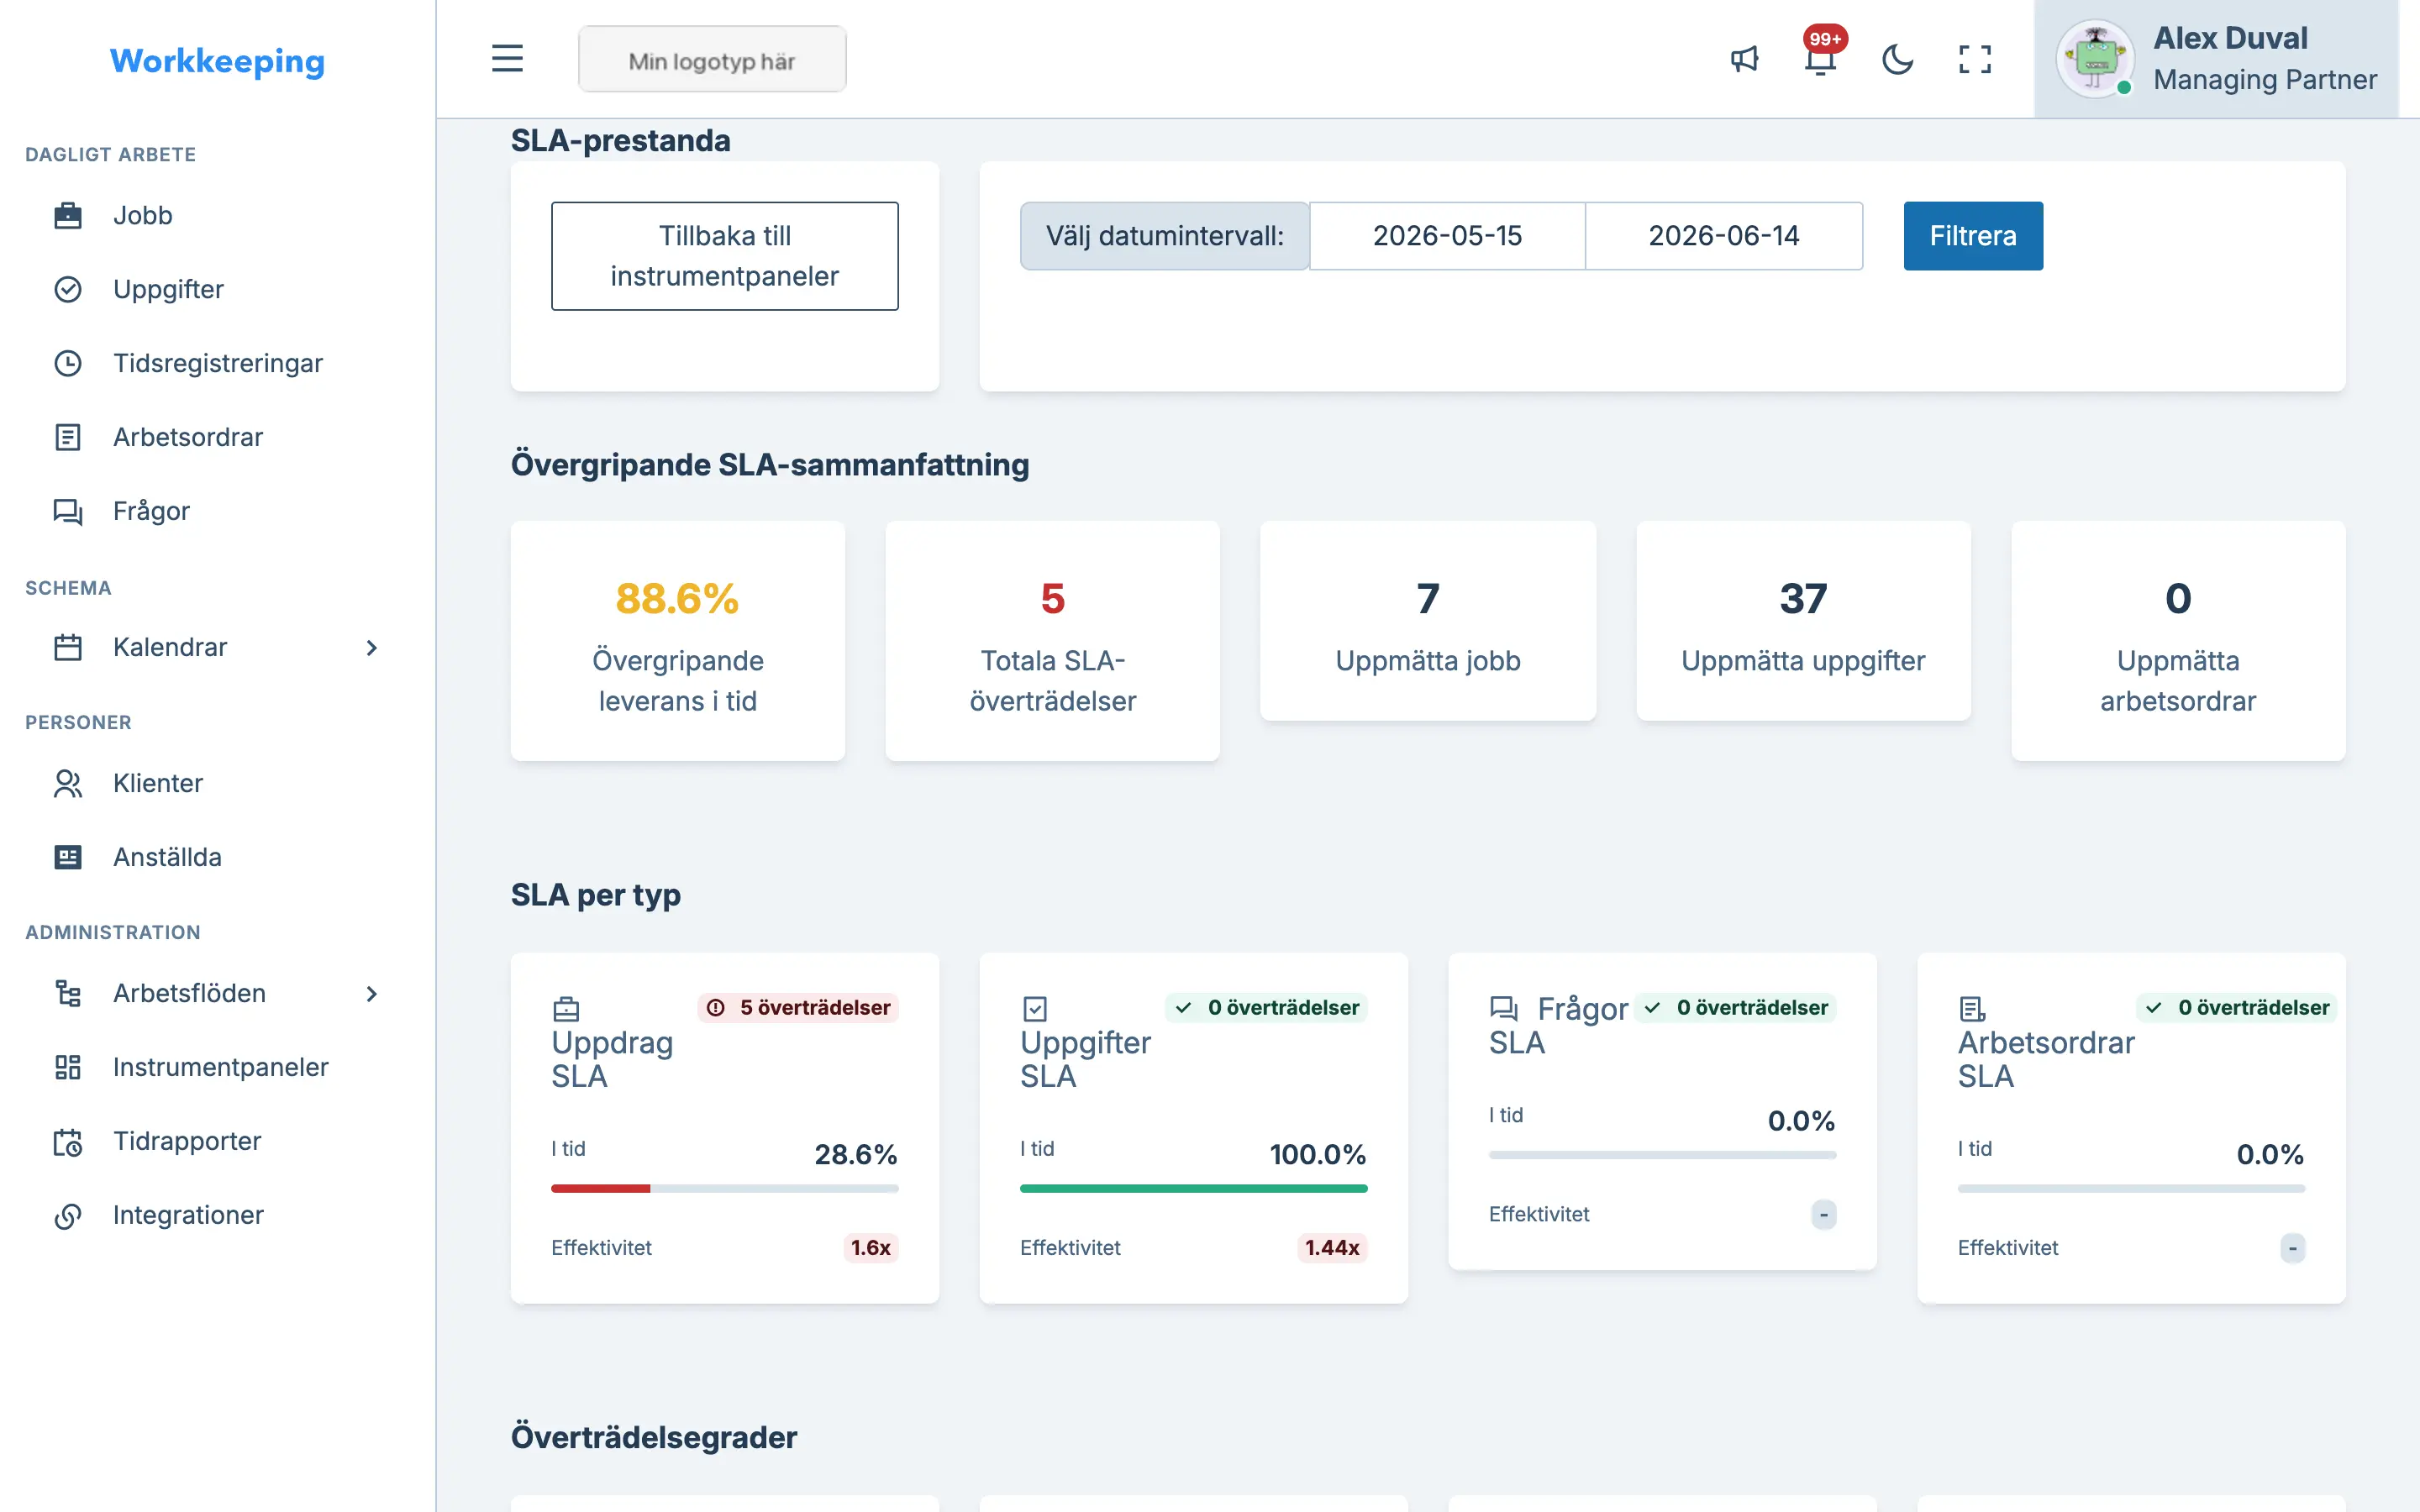Viewport: 2420px width, 1512px height.
Task: Click the Min logotyp här placeholder
Action: pyautogui.click(x=712, y=59)
